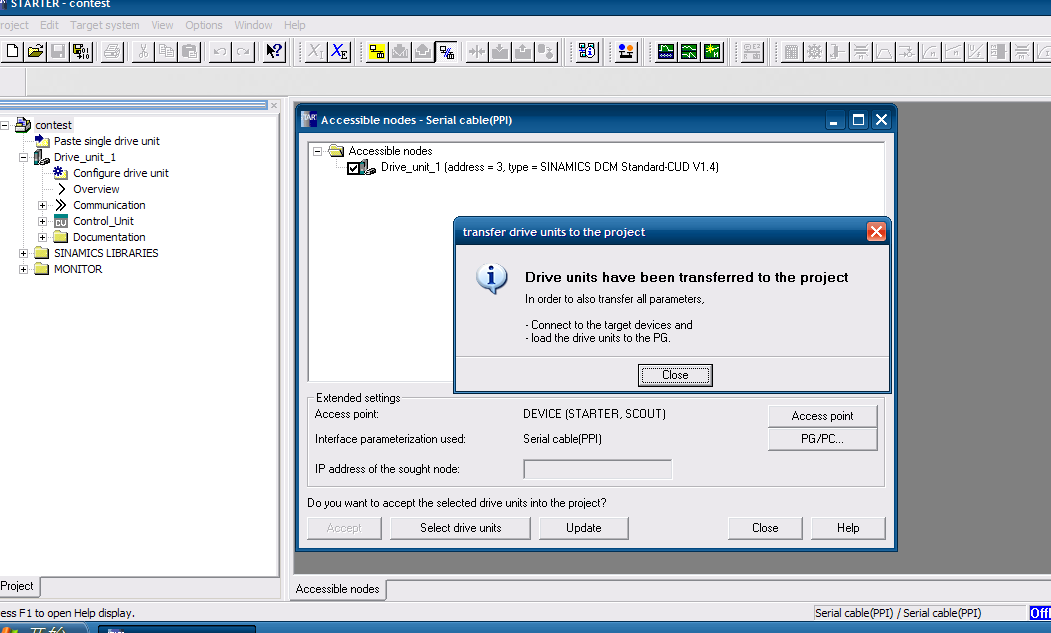The width and height of the screenshot is (1051, 633).
Task: Click the IP address of sought node field
Action: click(598, 469)
